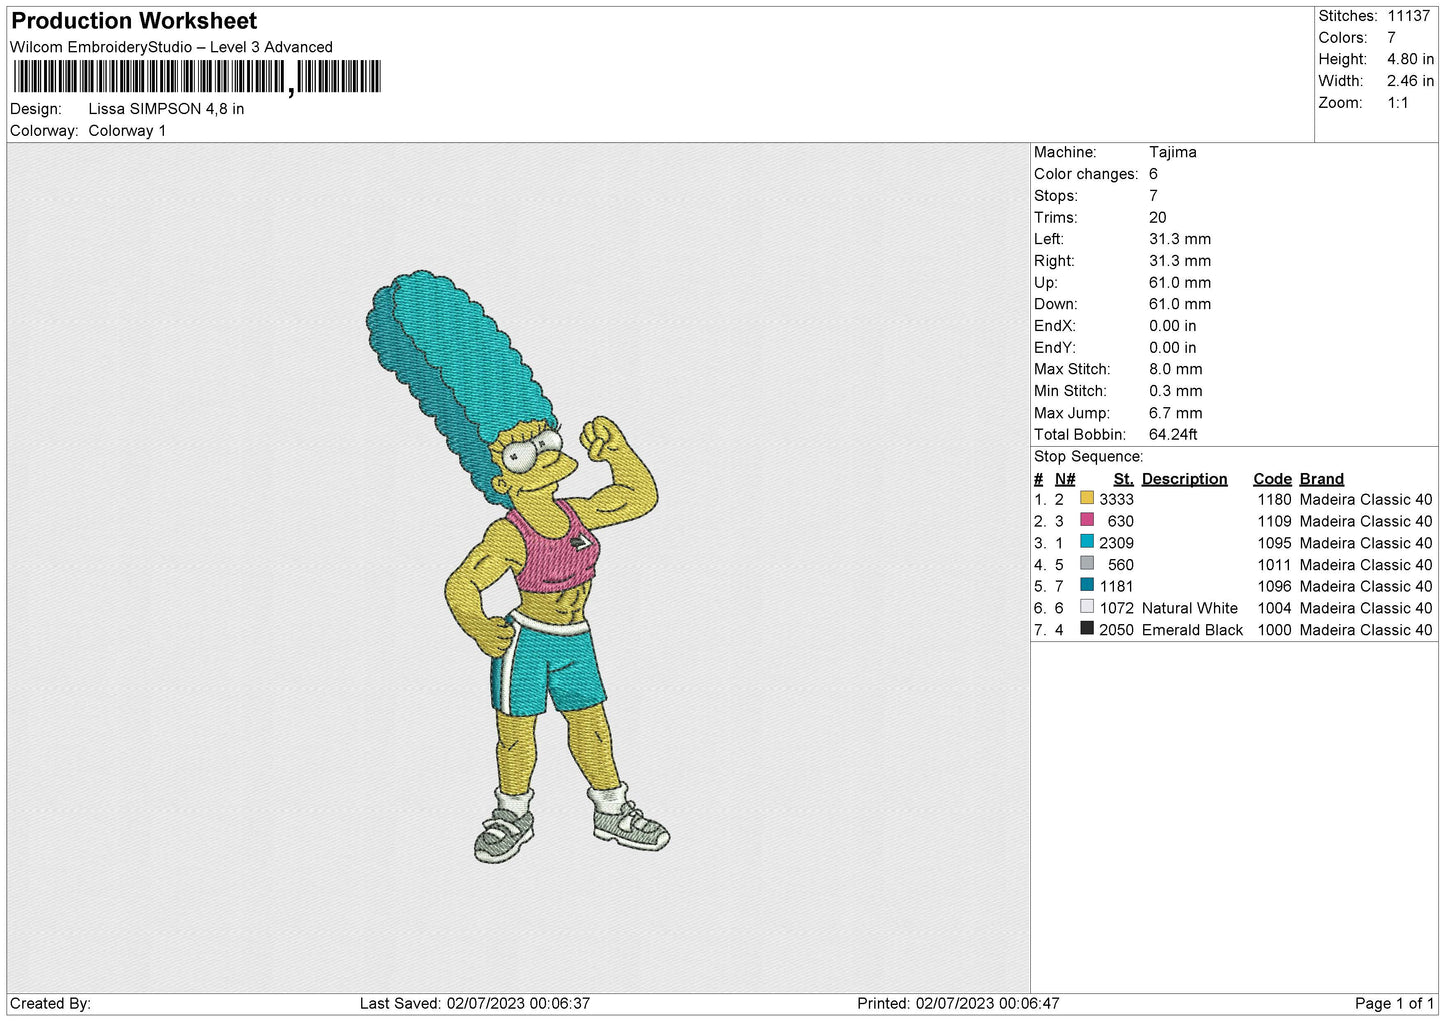
Task: Click the Width value 2.46 in
Action: [x=1410, y=81]
